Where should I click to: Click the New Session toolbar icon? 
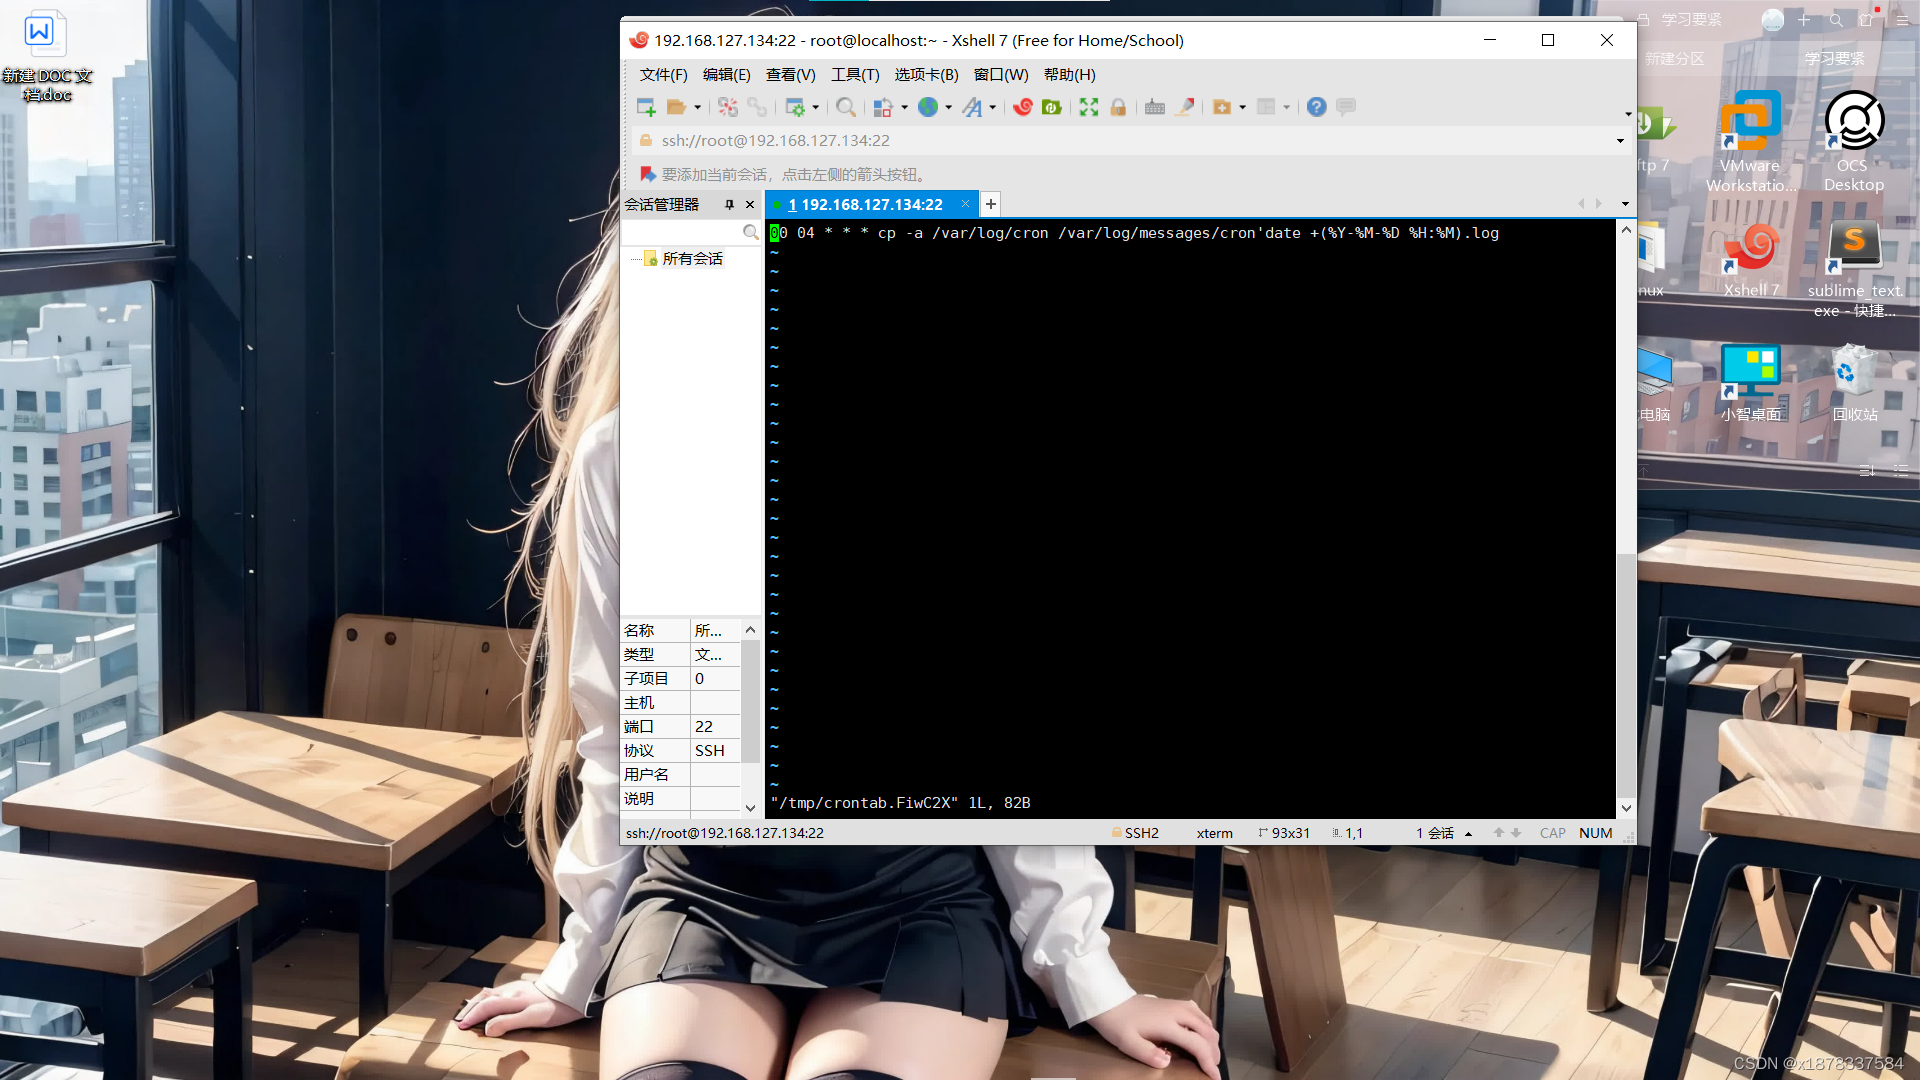[646, 107]
